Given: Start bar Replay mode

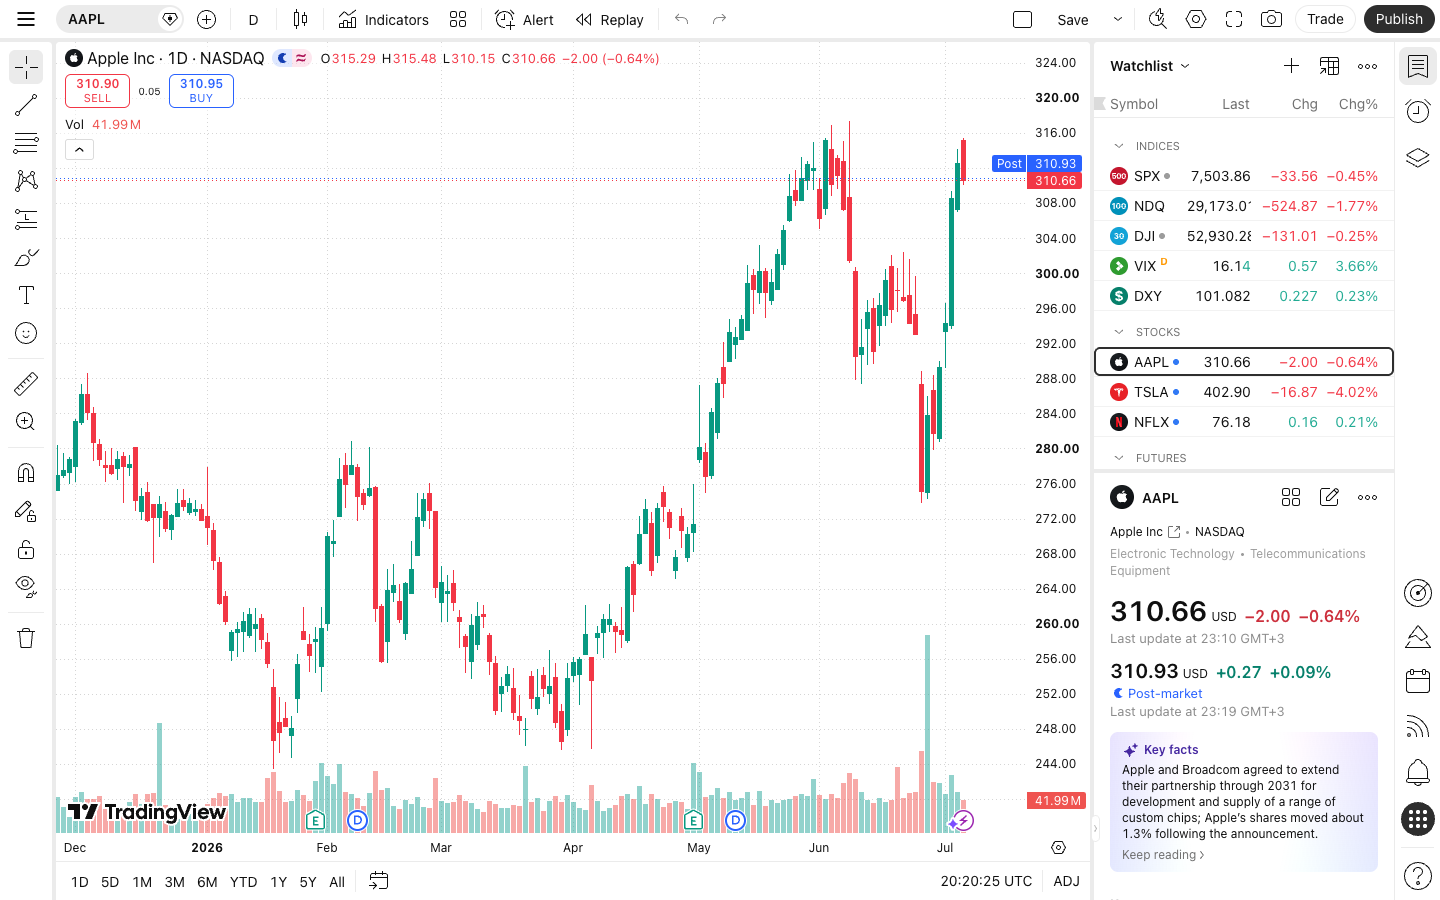Looking at the screenshot, I should point(609,19).
